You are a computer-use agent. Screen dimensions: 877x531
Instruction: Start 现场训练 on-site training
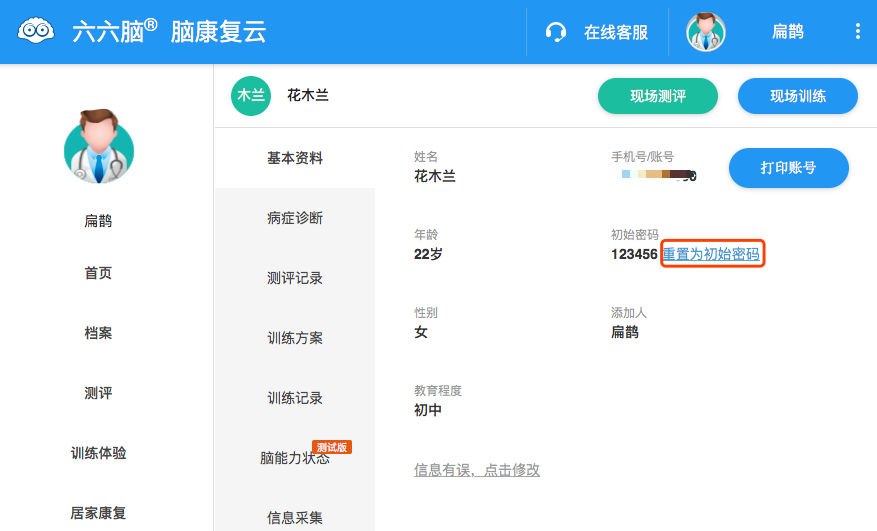[797, 96]
